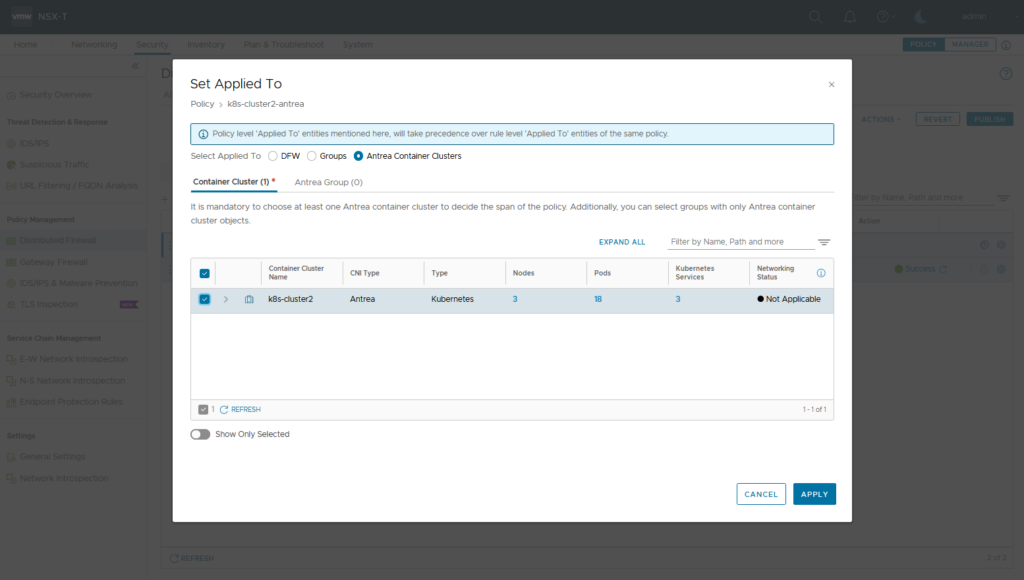
Task: Collapse the left sidebar with the double chevron
Action: (x=135, y=66)
